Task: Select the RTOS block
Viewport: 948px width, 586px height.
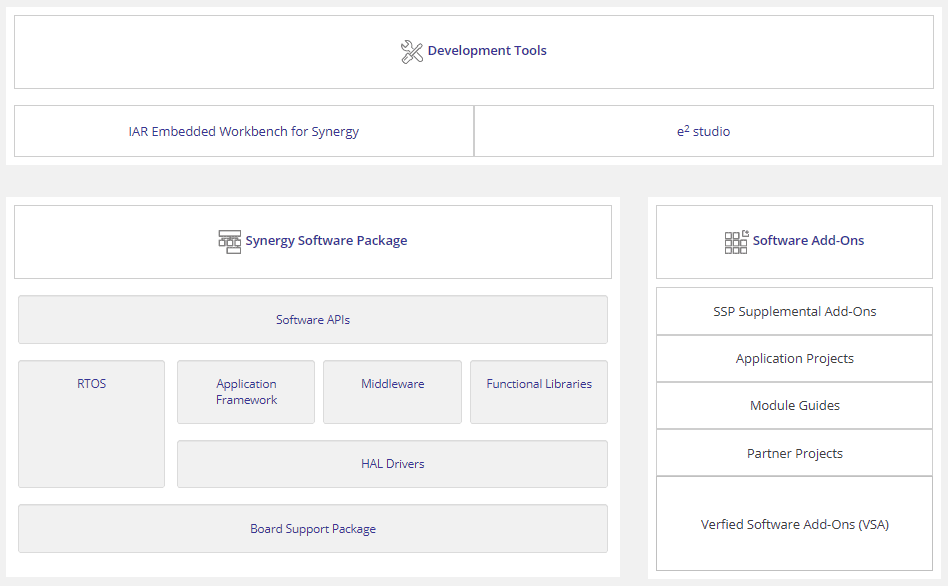Action: (x=91, y=424)
